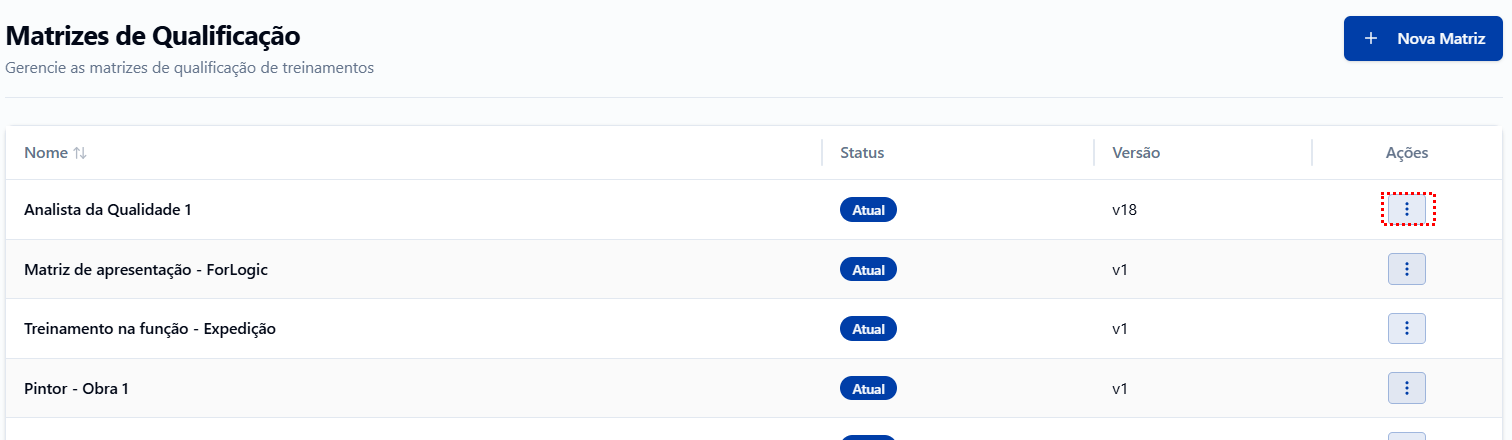The width and height of the screenshot is (1512, 440).
Task: Click the Versão column header
Action: pyautogui.click(x=1136, y=153)
